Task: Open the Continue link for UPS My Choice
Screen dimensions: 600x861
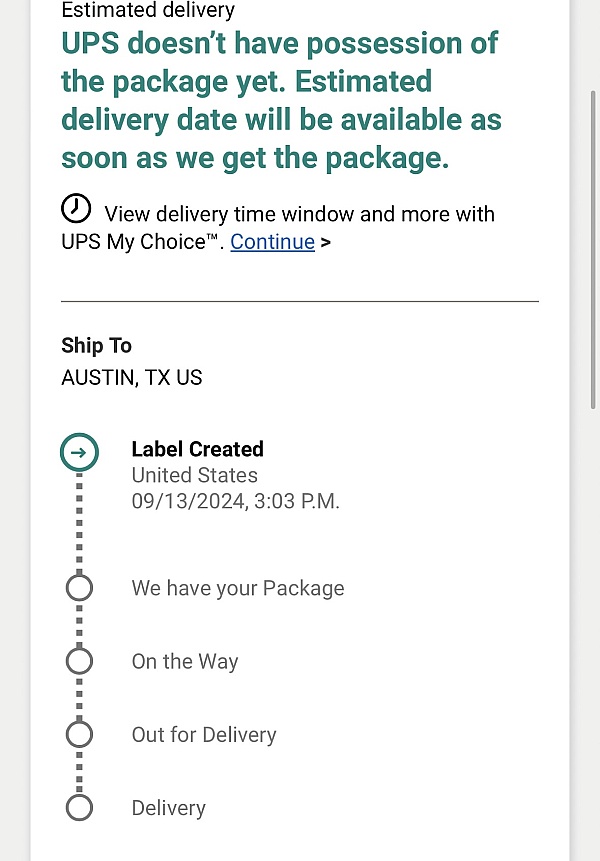Action: click(x=272, y=242)
